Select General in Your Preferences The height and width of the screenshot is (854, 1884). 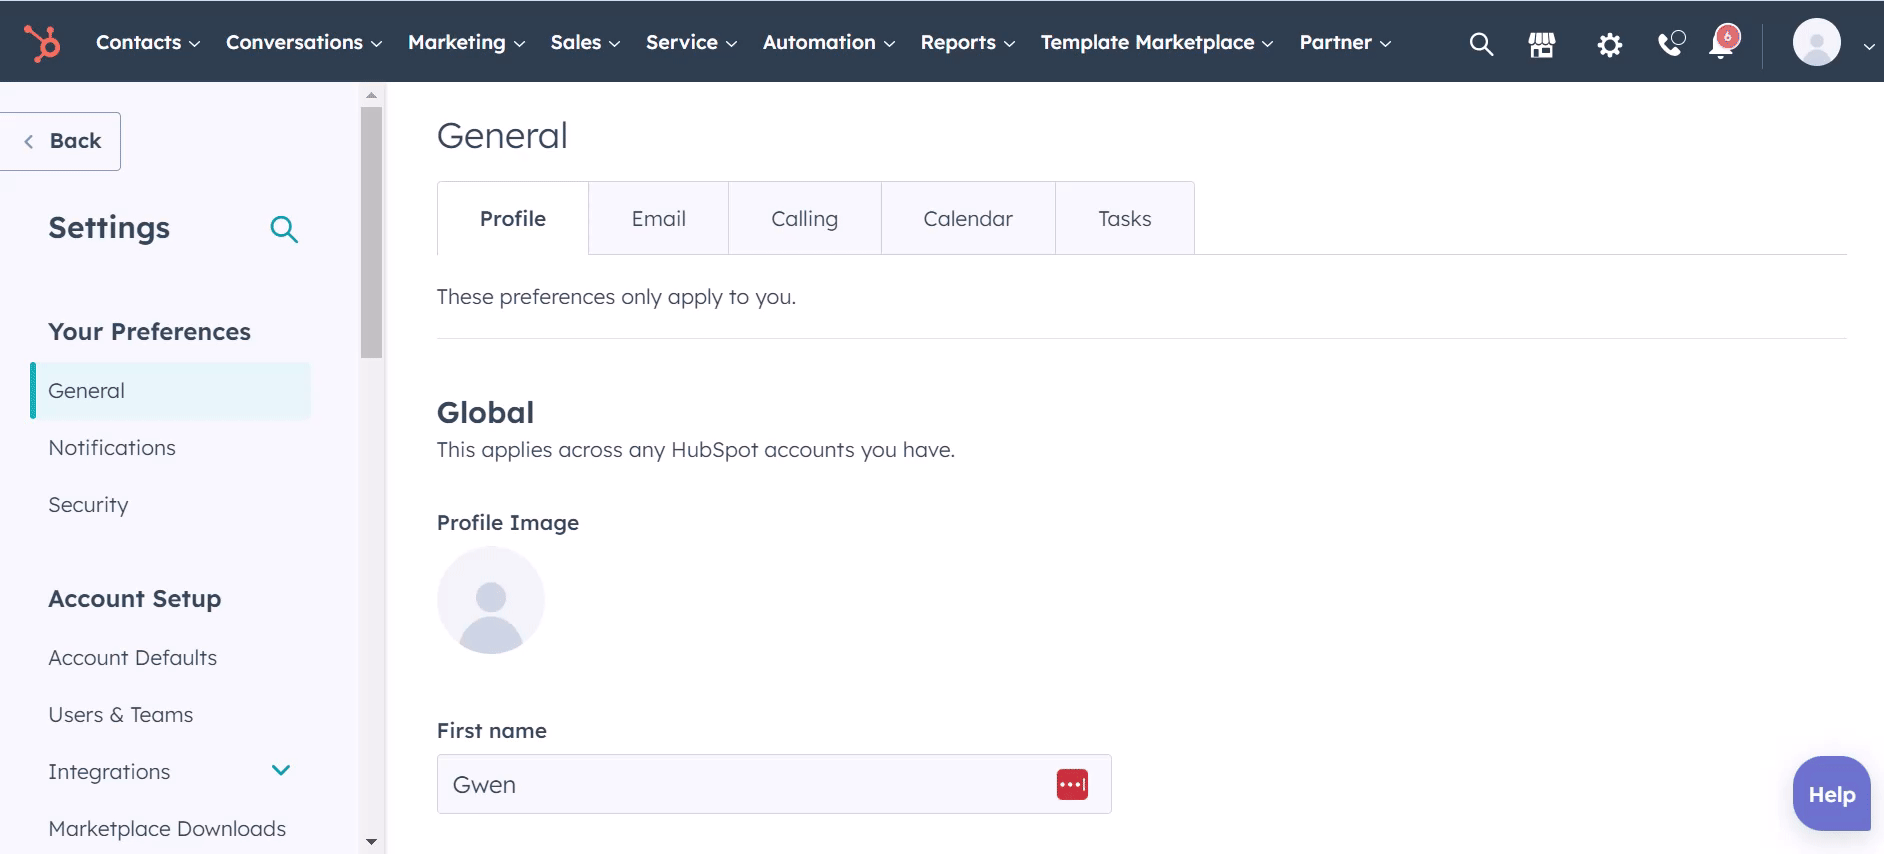(171, 391)
